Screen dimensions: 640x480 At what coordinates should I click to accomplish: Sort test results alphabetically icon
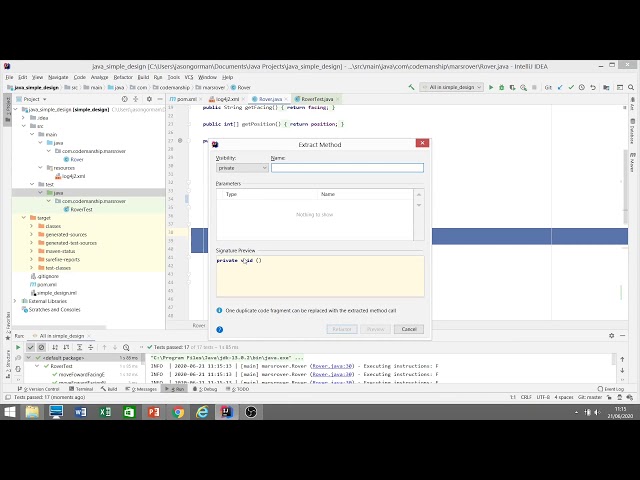(55, 347)
